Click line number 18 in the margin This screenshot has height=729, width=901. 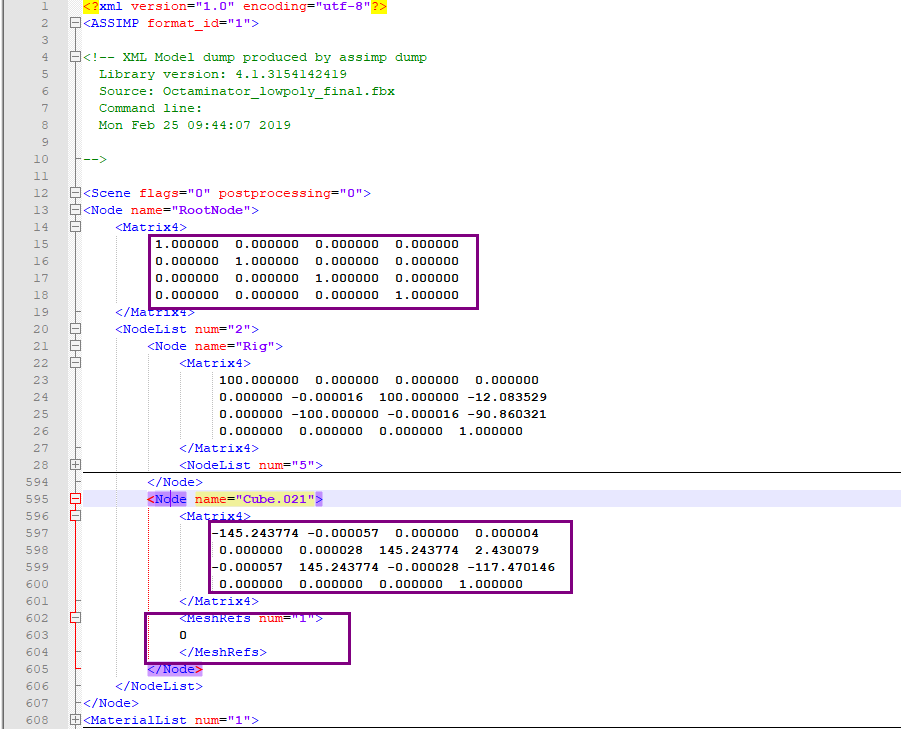[x=41, y=295]
